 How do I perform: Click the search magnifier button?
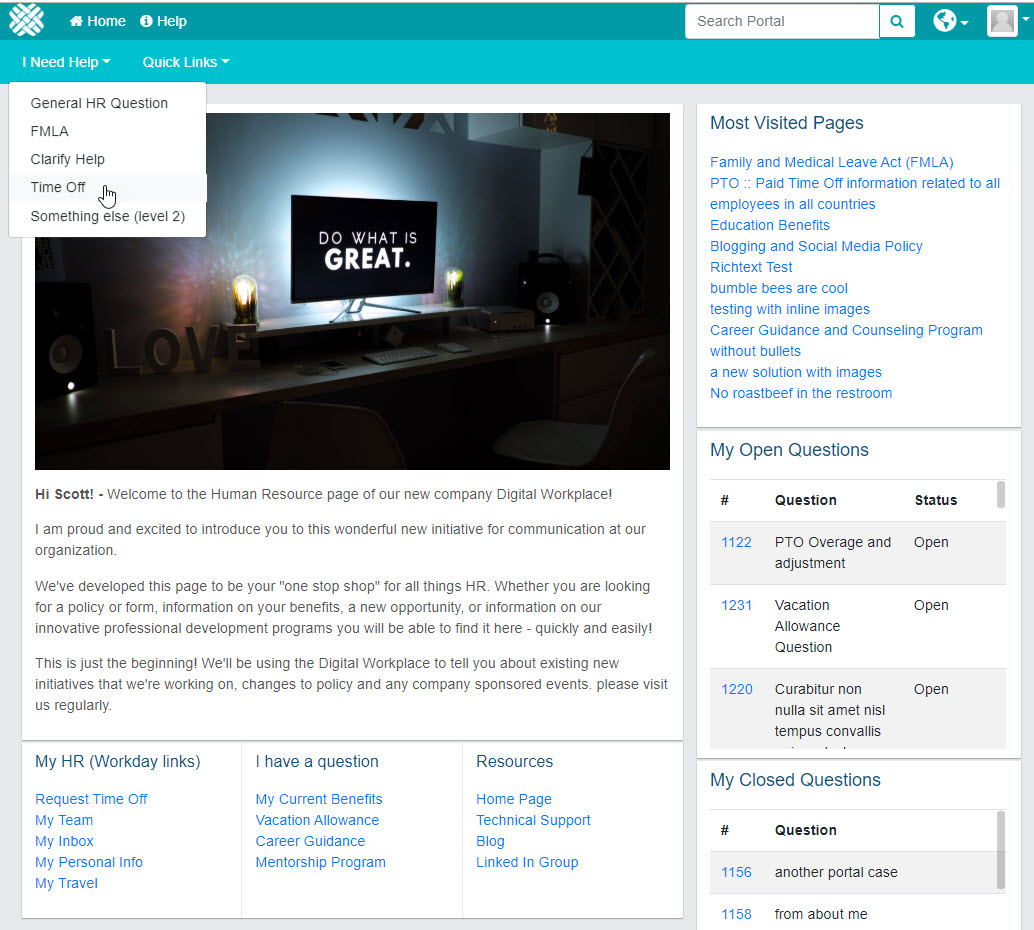pos(897,21)
